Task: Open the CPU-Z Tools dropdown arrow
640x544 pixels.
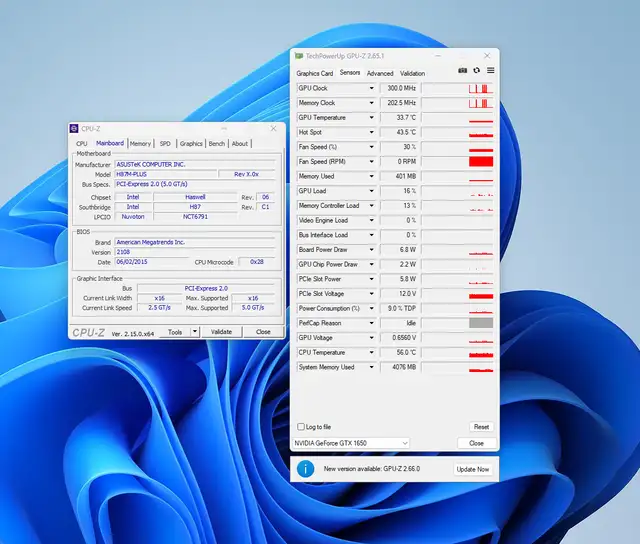Action: tap(195, 332)
